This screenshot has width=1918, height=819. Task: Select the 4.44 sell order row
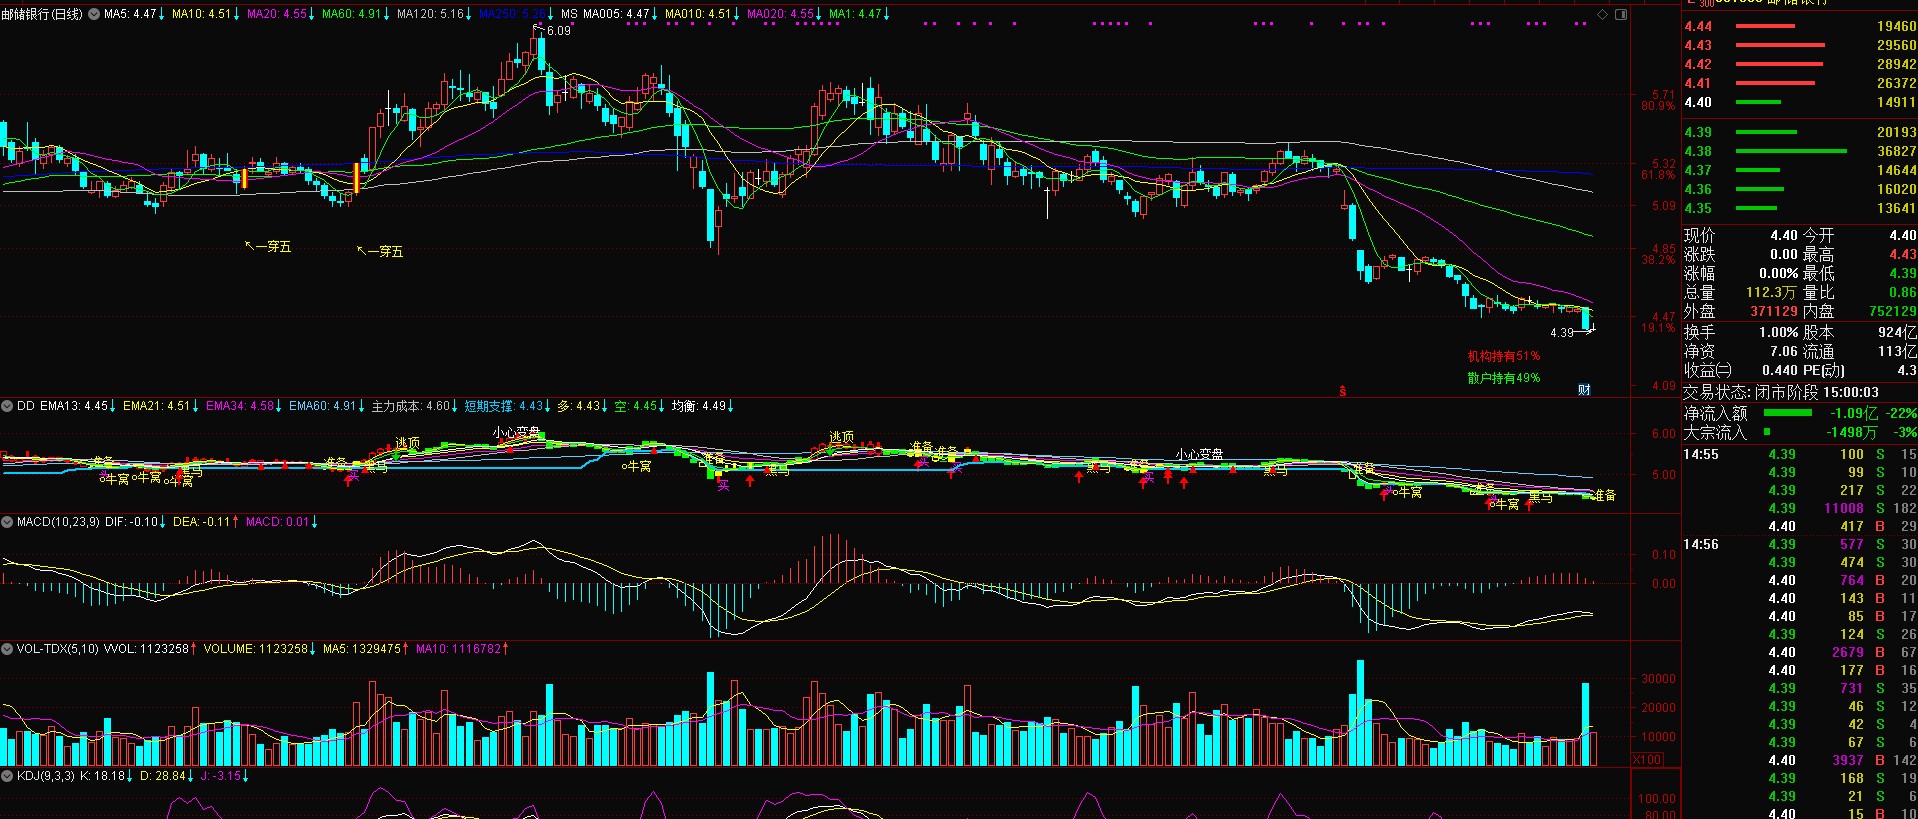click(x=1799, y=27)
